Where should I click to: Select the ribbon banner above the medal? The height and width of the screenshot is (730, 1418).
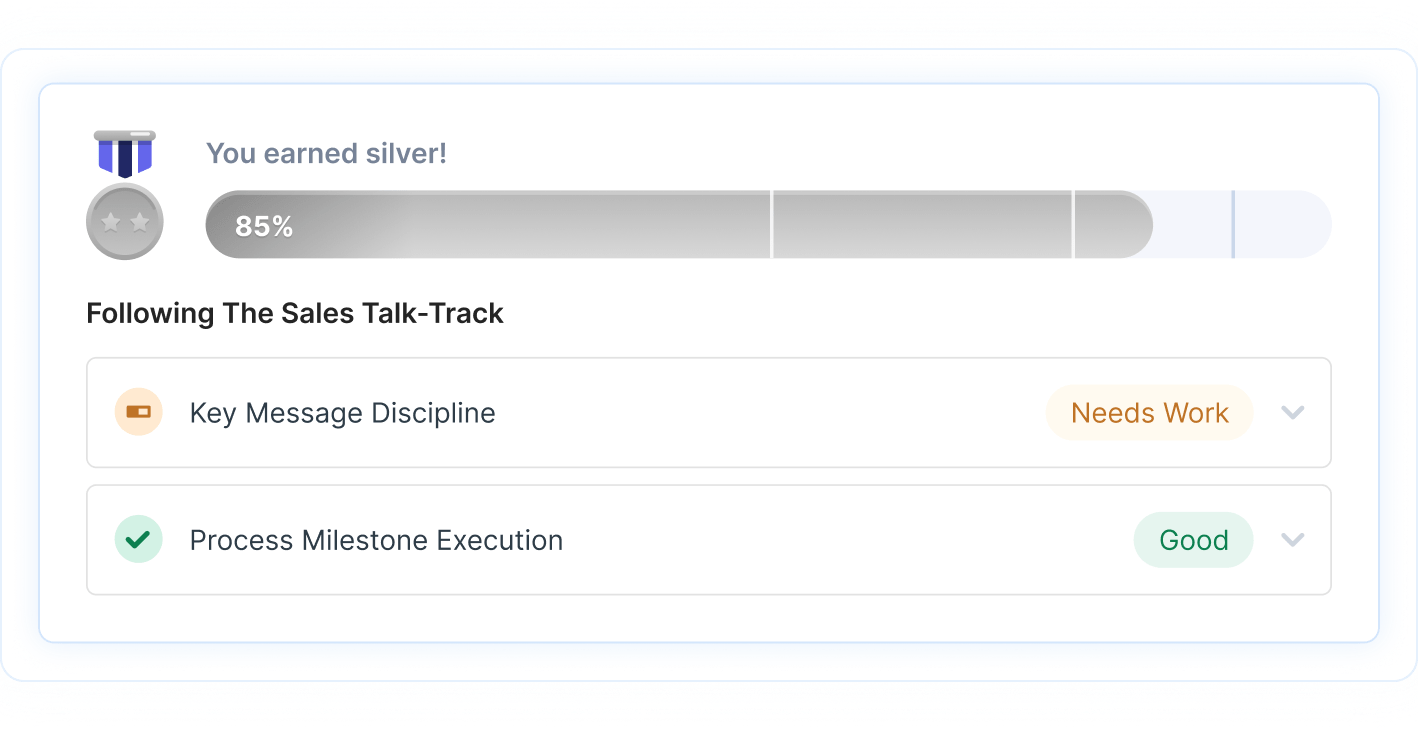pyautogui.click(x=124, y=152)
